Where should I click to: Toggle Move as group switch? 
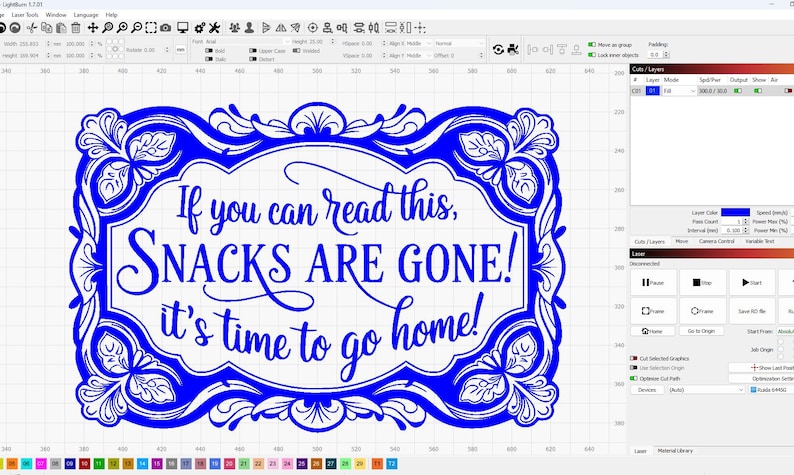coord(591,45)
